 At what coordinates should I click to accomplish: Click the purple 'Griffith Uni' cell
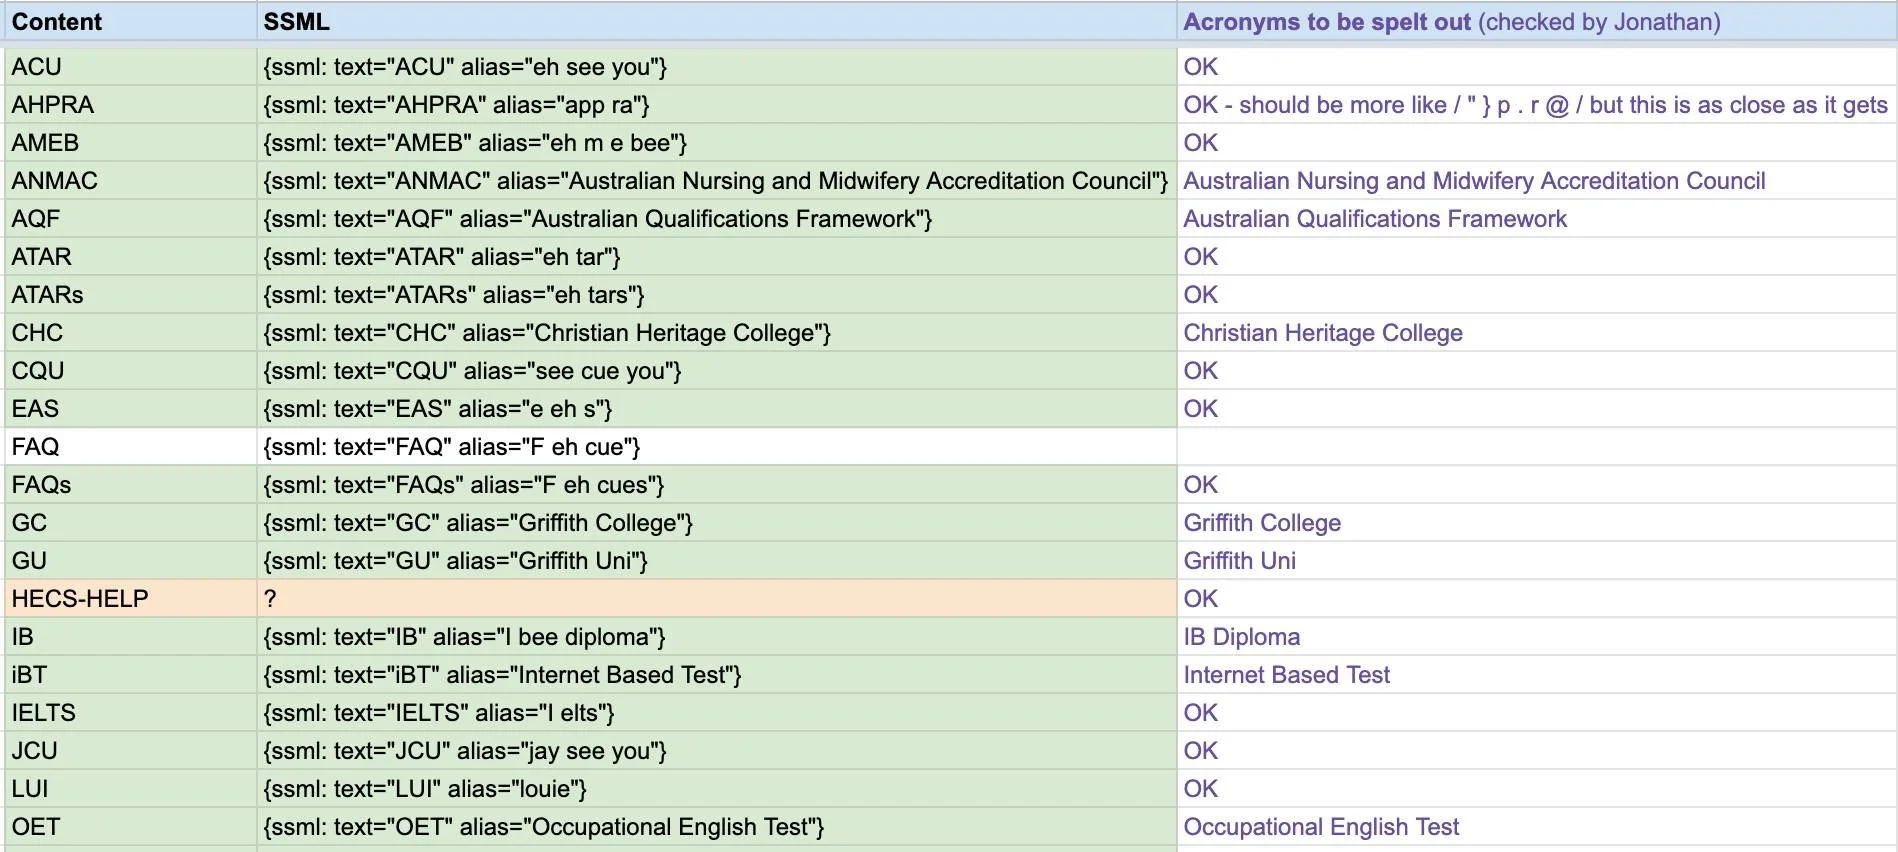pyautogui.click(x=1536, y=561)
